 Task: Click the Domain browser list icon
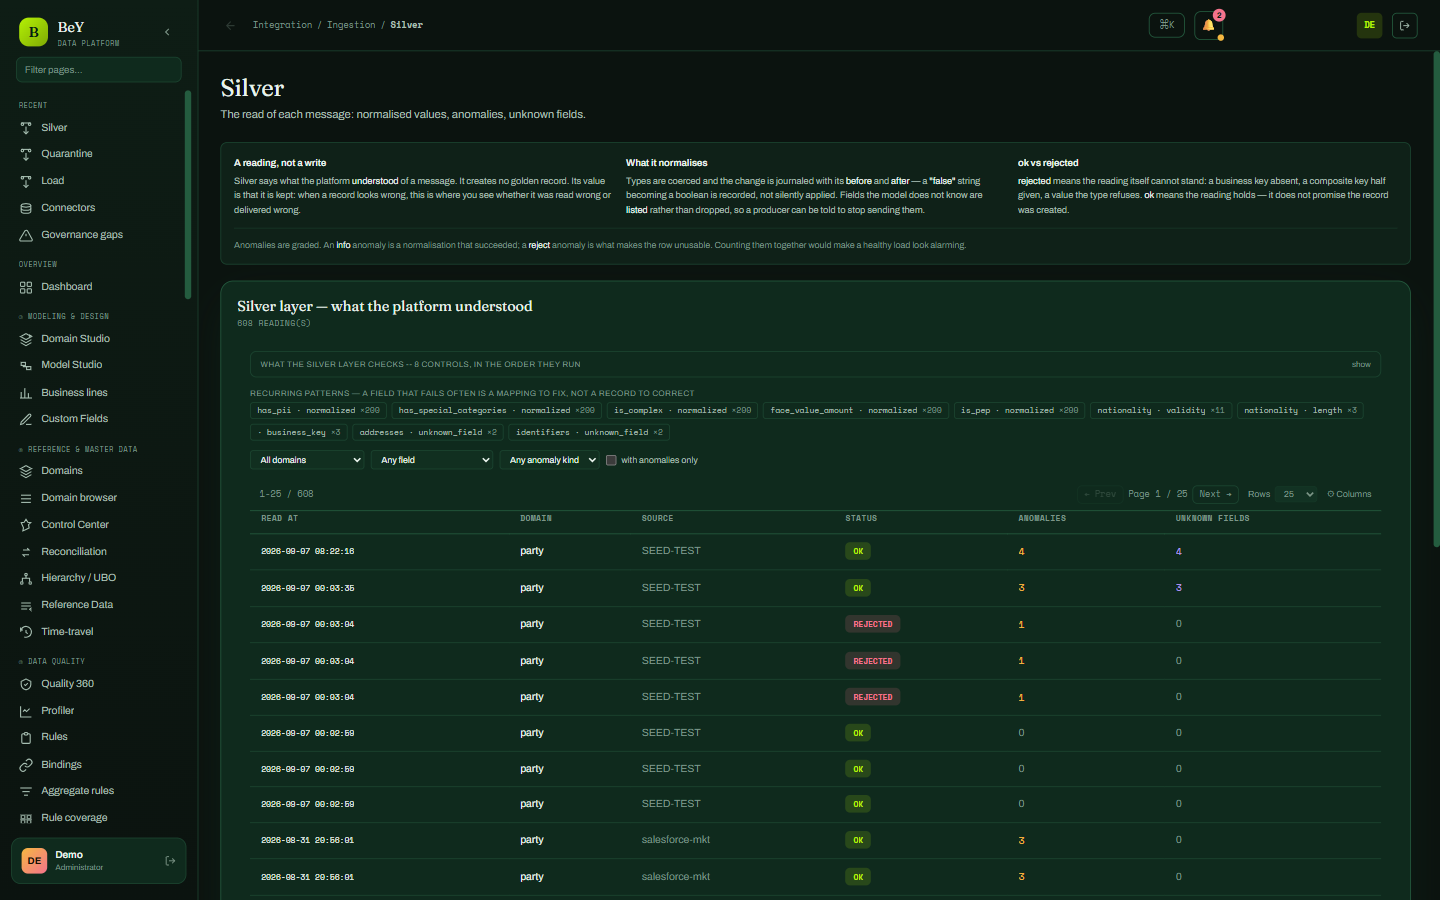tap(26, 498)
